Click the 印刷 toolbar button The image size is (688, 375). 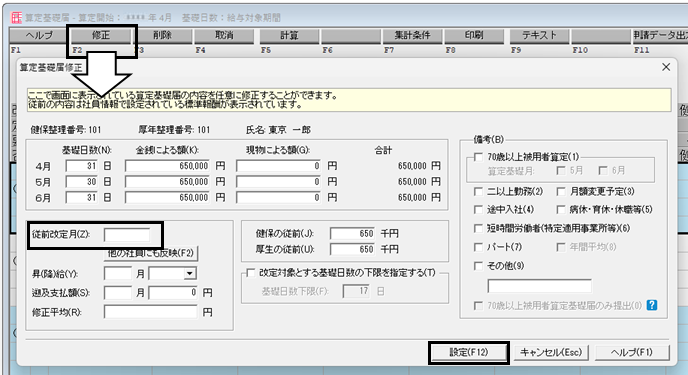point(474,36)
